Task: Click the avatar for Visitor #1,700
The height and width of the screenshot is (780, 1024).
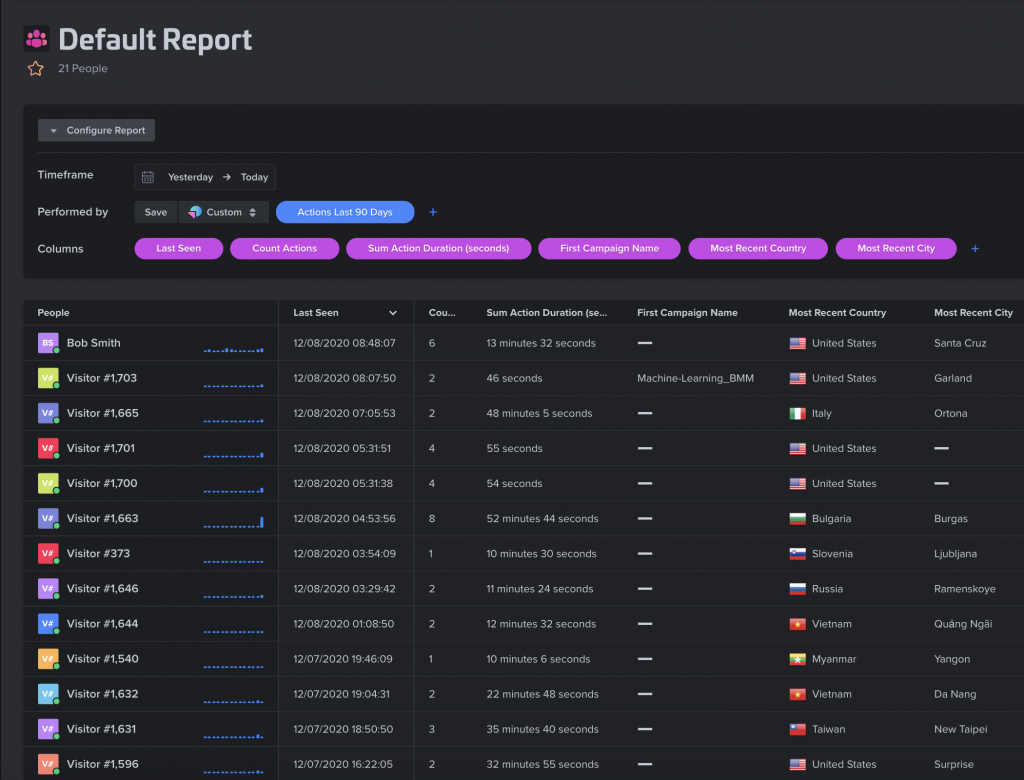Action: (x=48, y=483)
